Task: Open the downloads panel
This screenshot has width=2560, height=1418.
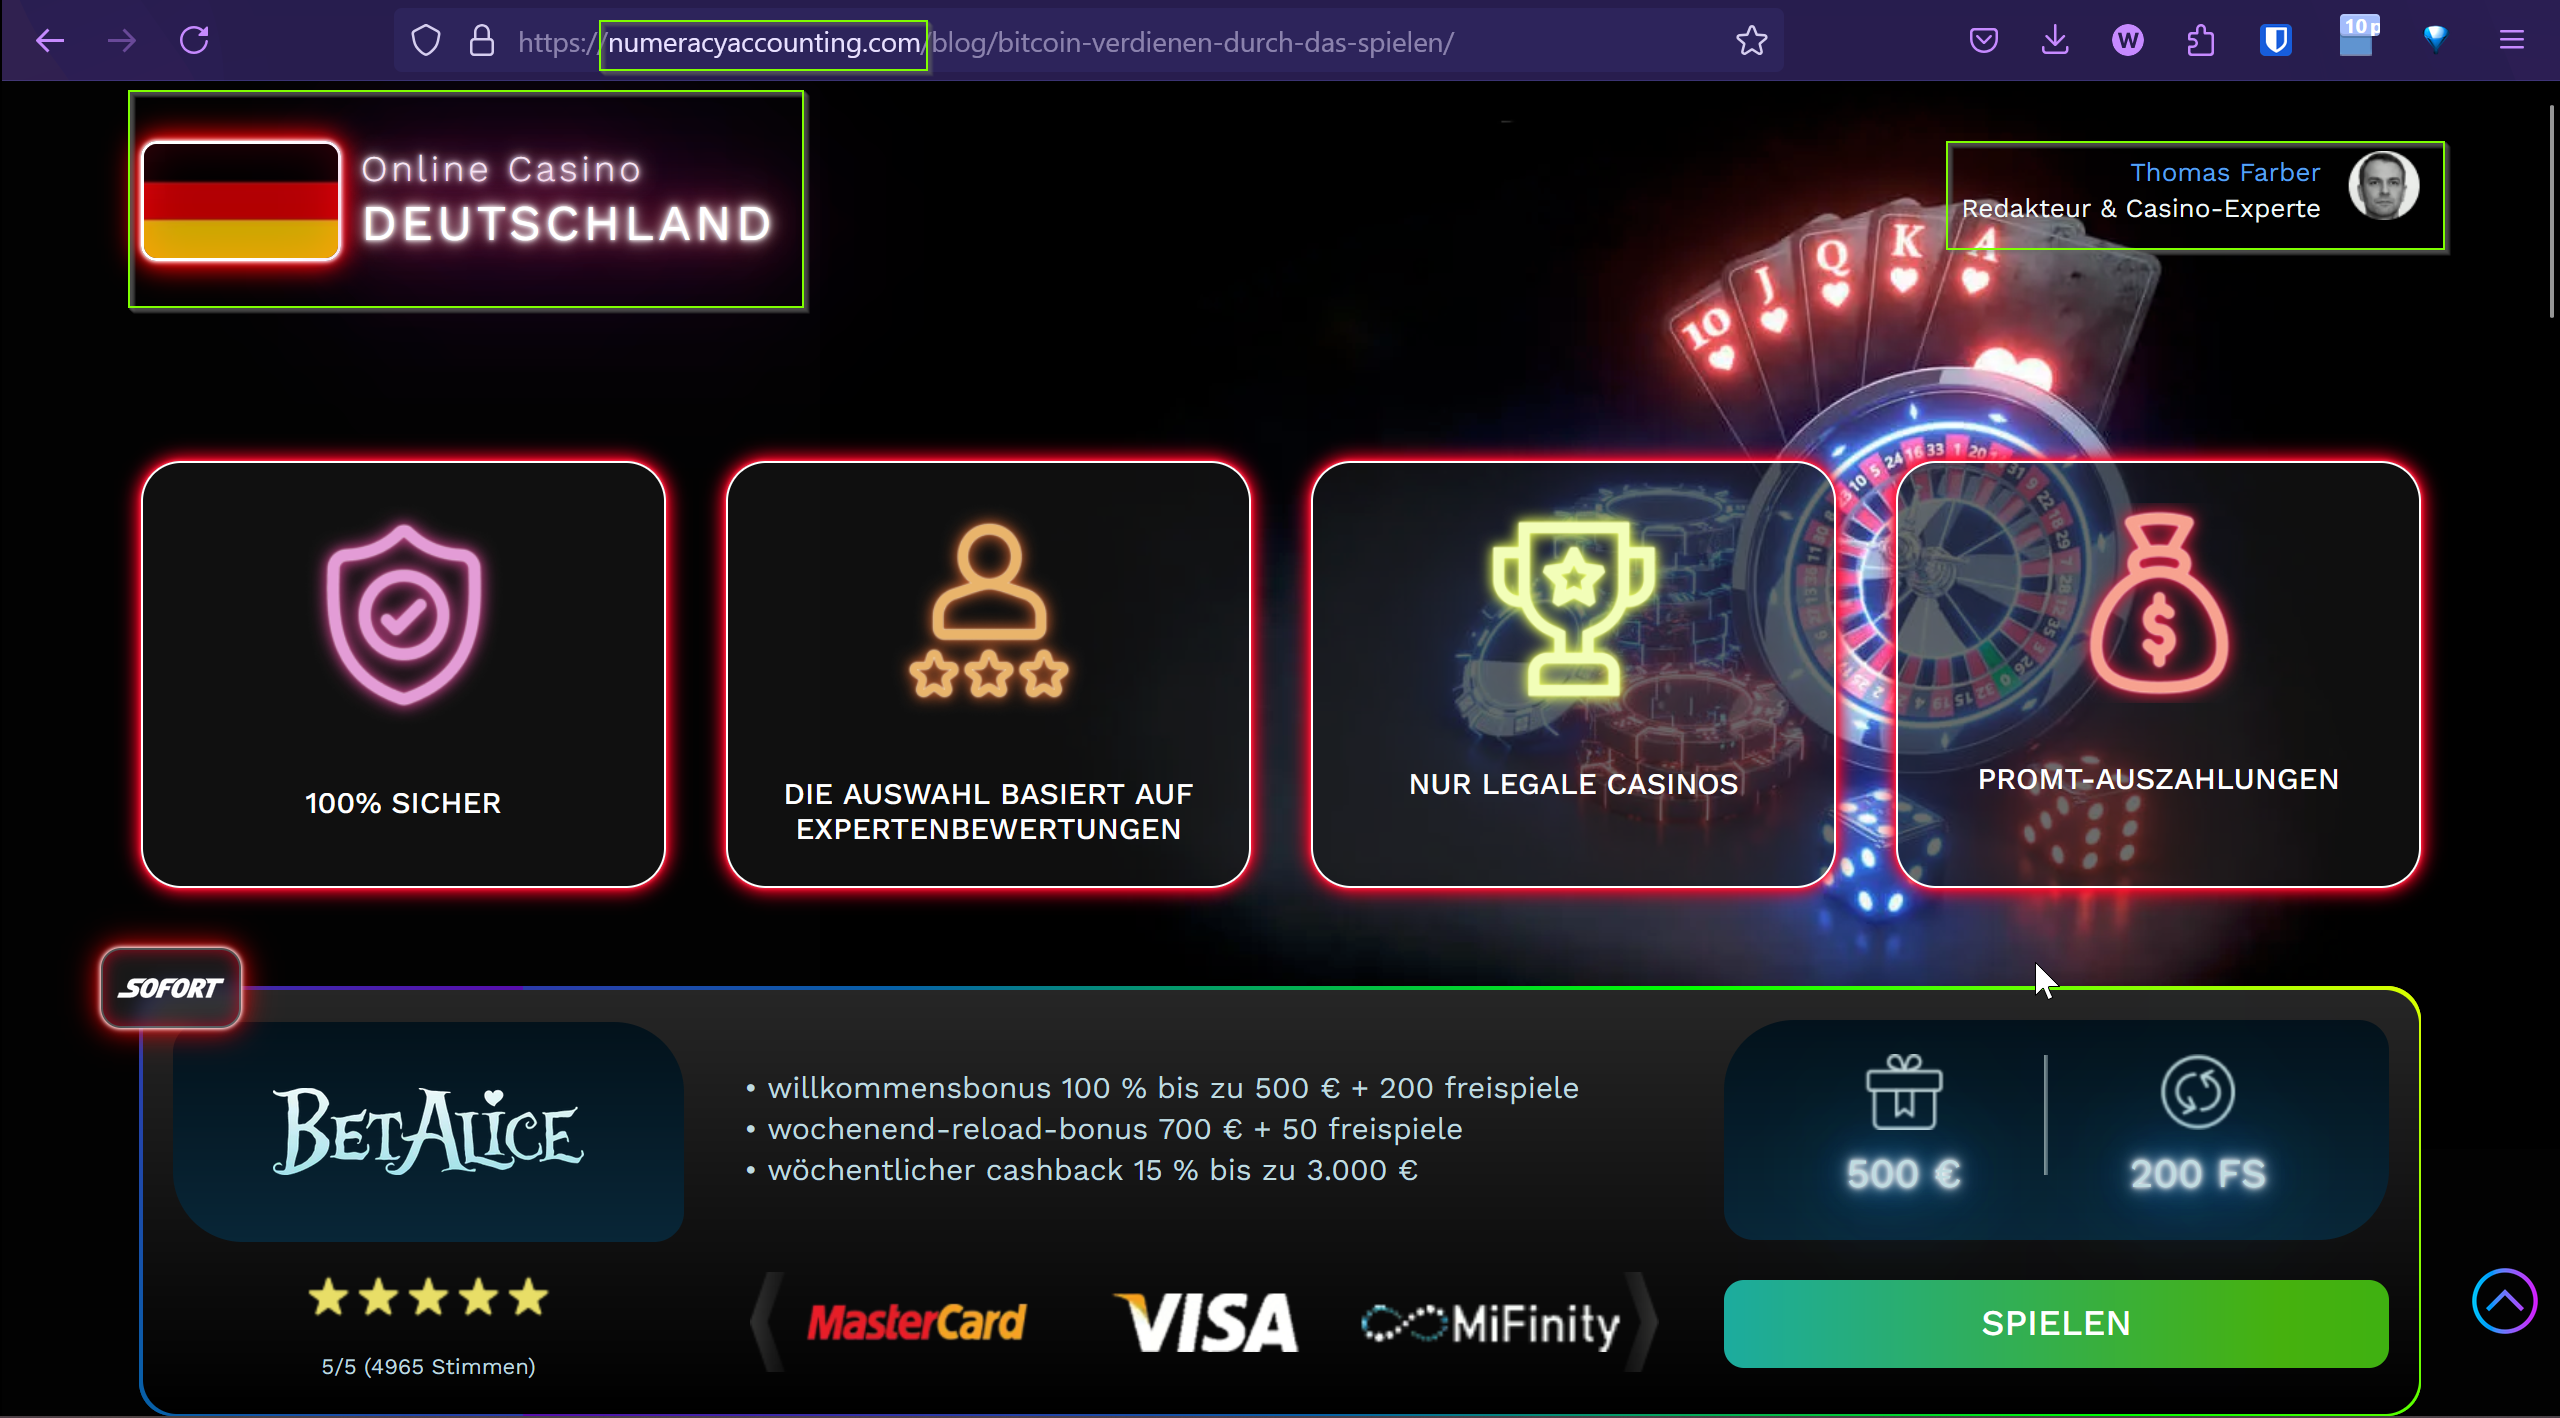Action: click(2055, 41)
